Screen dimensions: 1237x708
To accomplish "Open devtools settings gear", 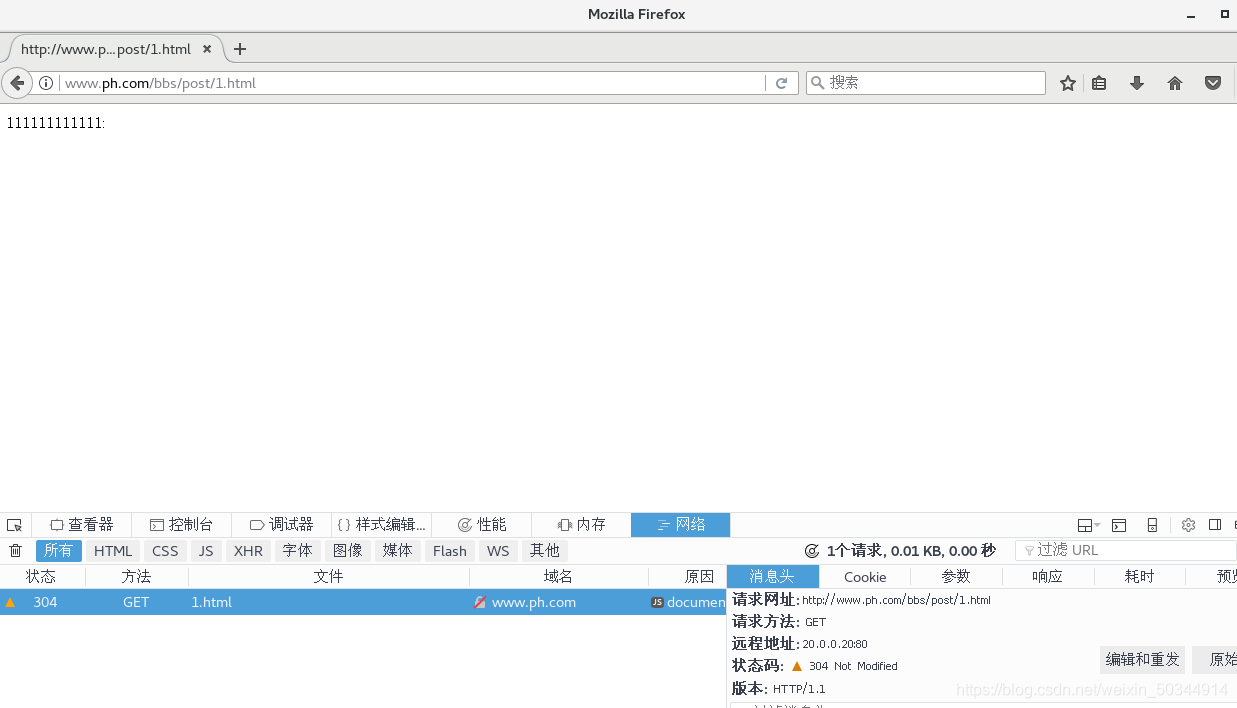I will coord(1188,525).
